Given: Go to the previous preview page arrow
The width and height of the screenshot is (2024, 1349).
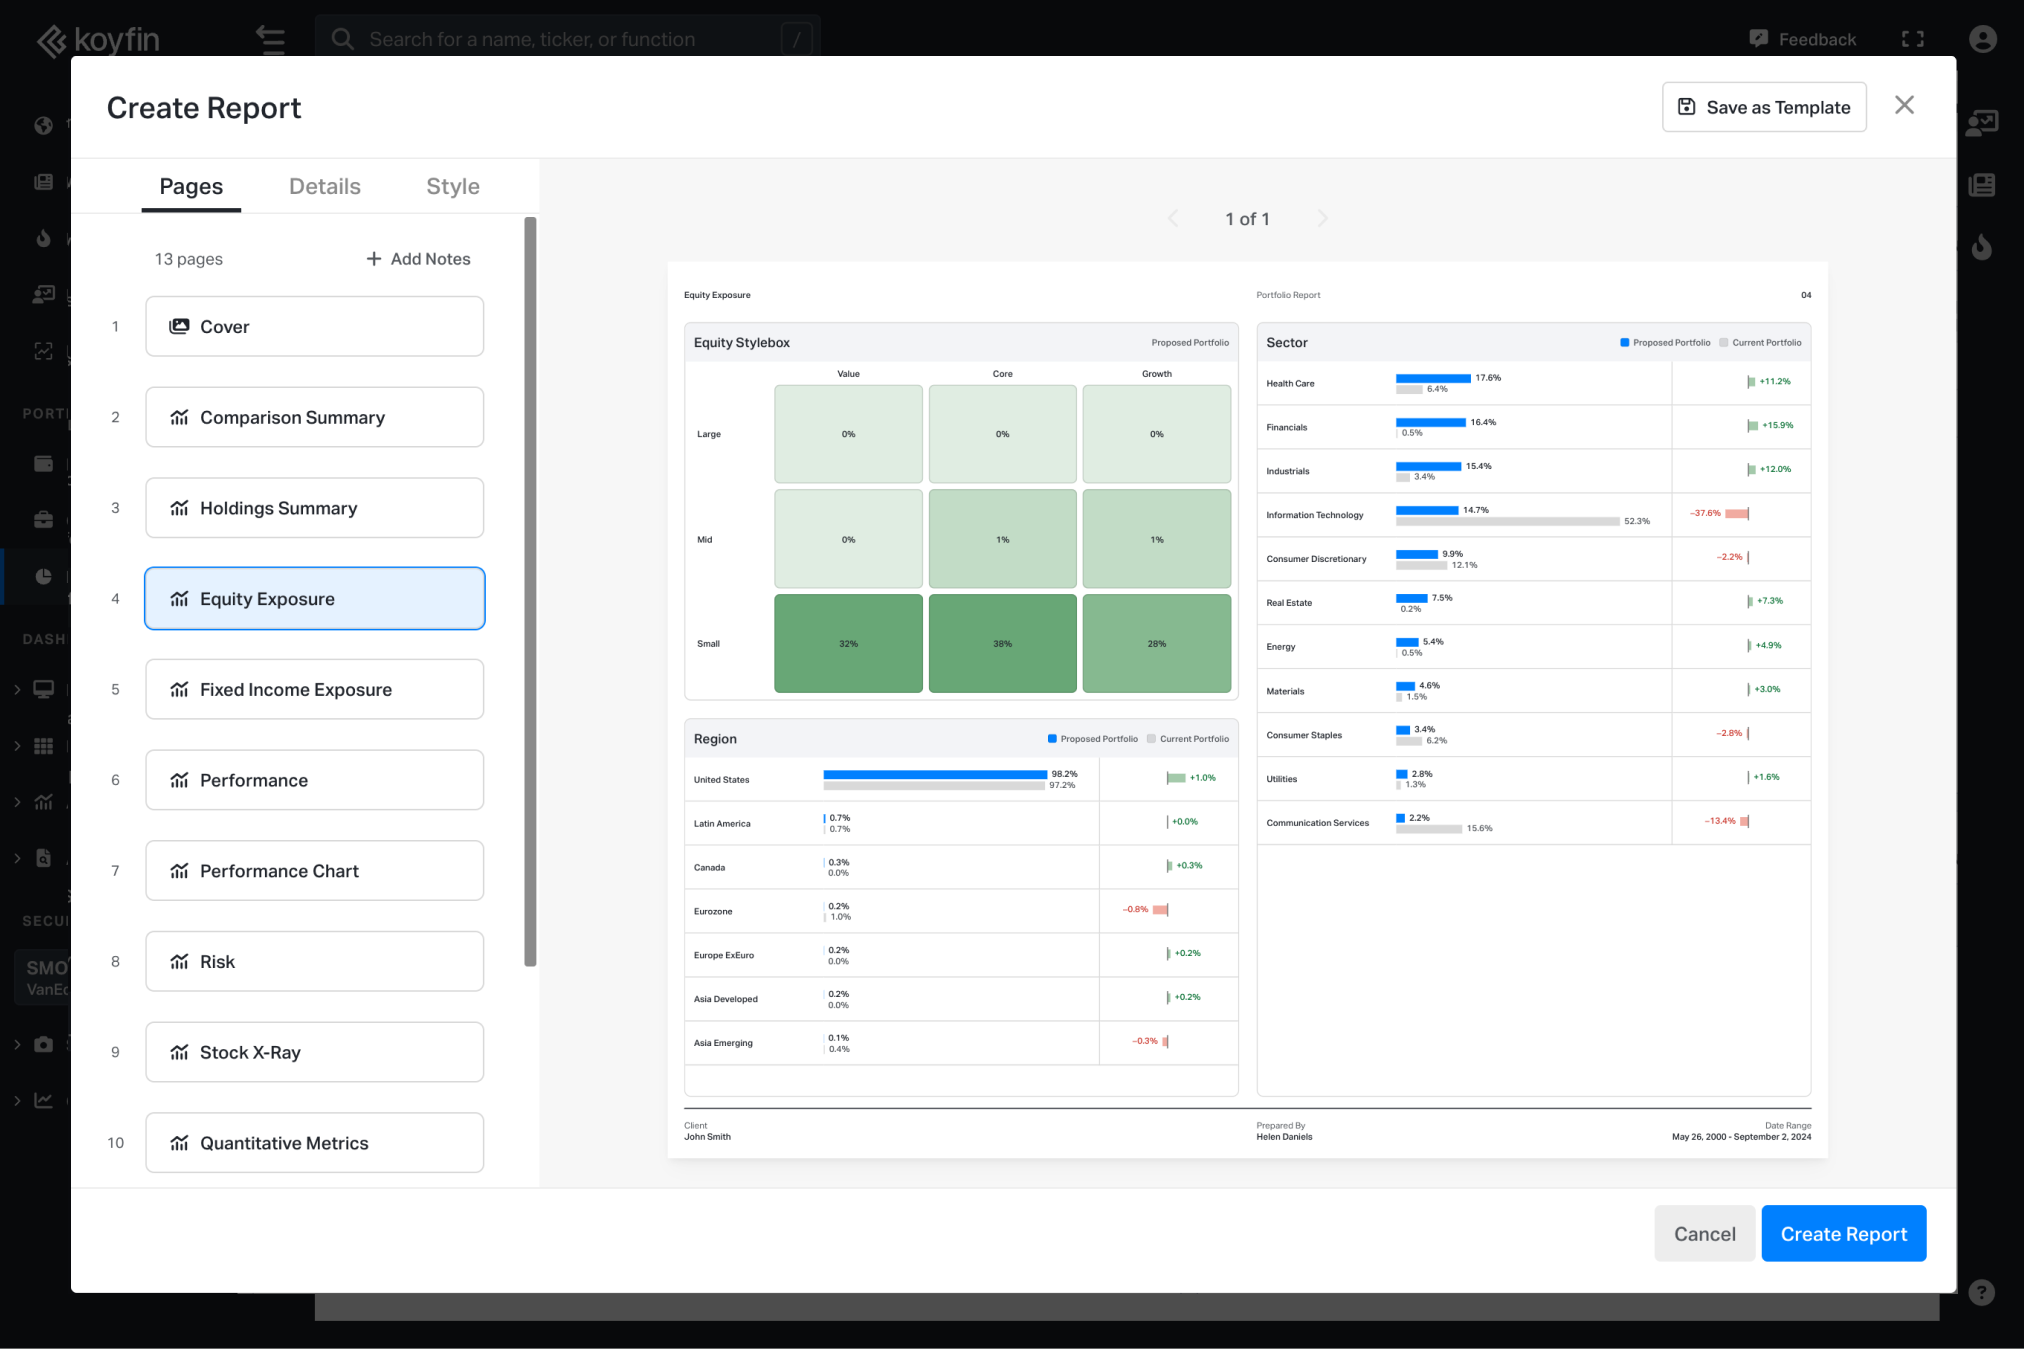Looking at the screenshot, I should coord(1173,218).
